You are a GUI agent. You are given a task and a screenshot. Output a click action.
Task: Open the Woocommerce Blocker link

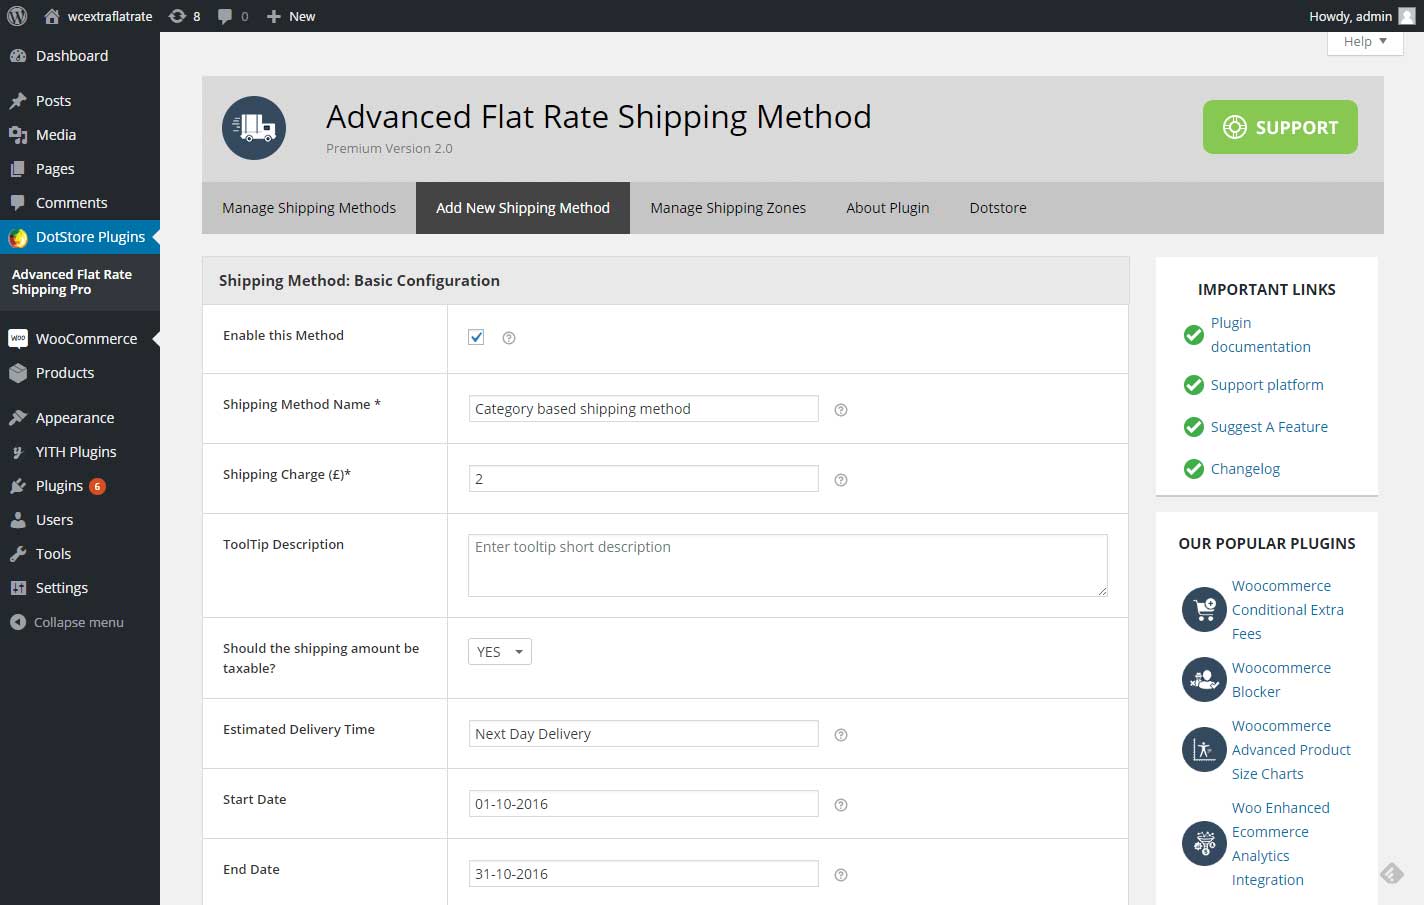1281,680
